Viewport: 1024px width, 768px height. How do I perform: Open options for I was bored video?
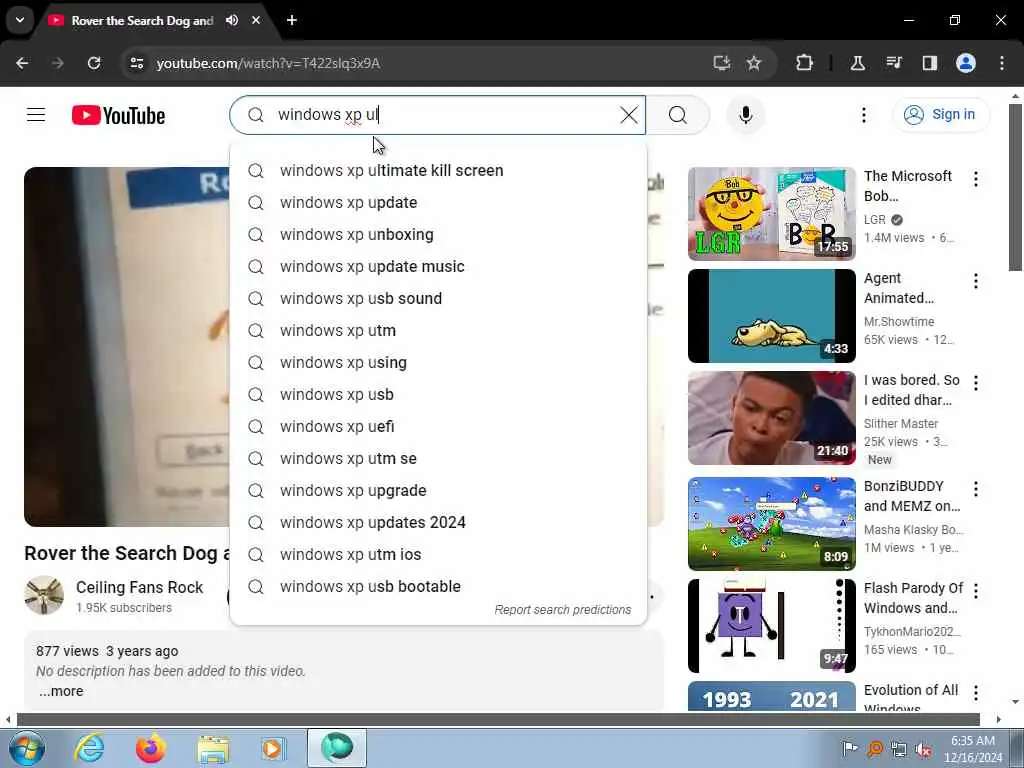976,383
